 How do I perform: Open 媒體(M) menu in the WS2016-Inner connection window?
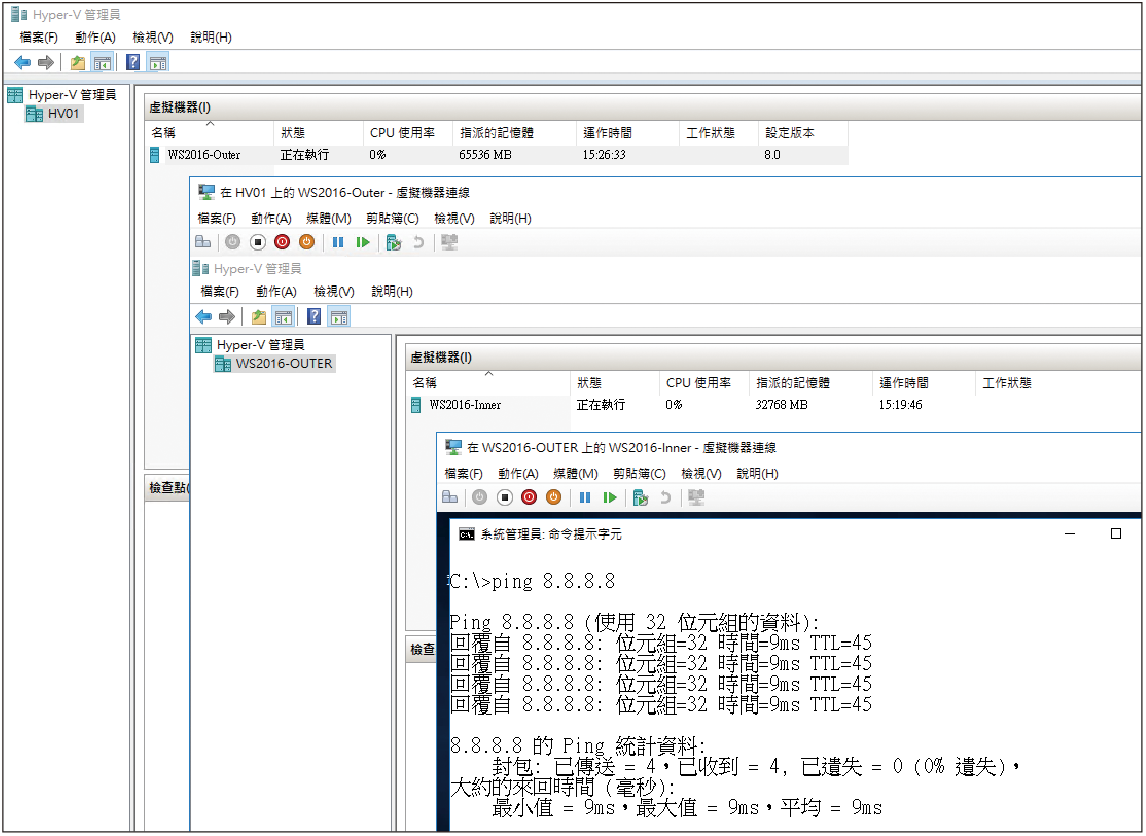click(576, 474)
